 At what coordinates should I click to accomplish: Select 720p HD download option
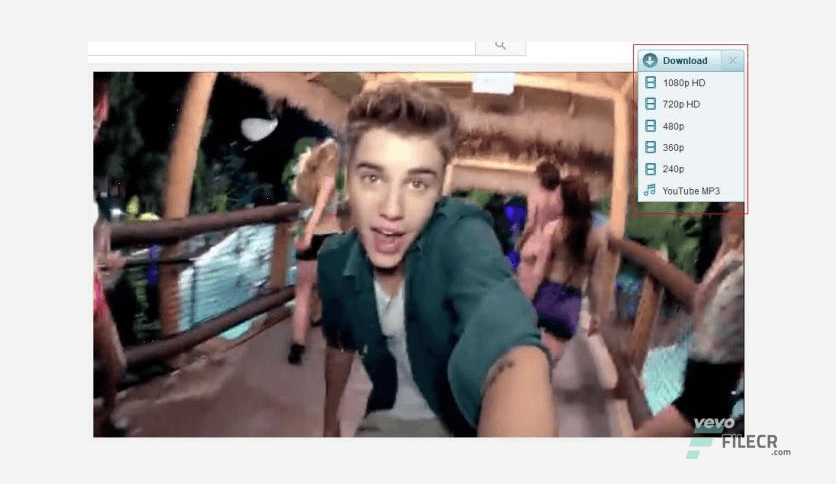pyautogui.click(x=691, y=104)
